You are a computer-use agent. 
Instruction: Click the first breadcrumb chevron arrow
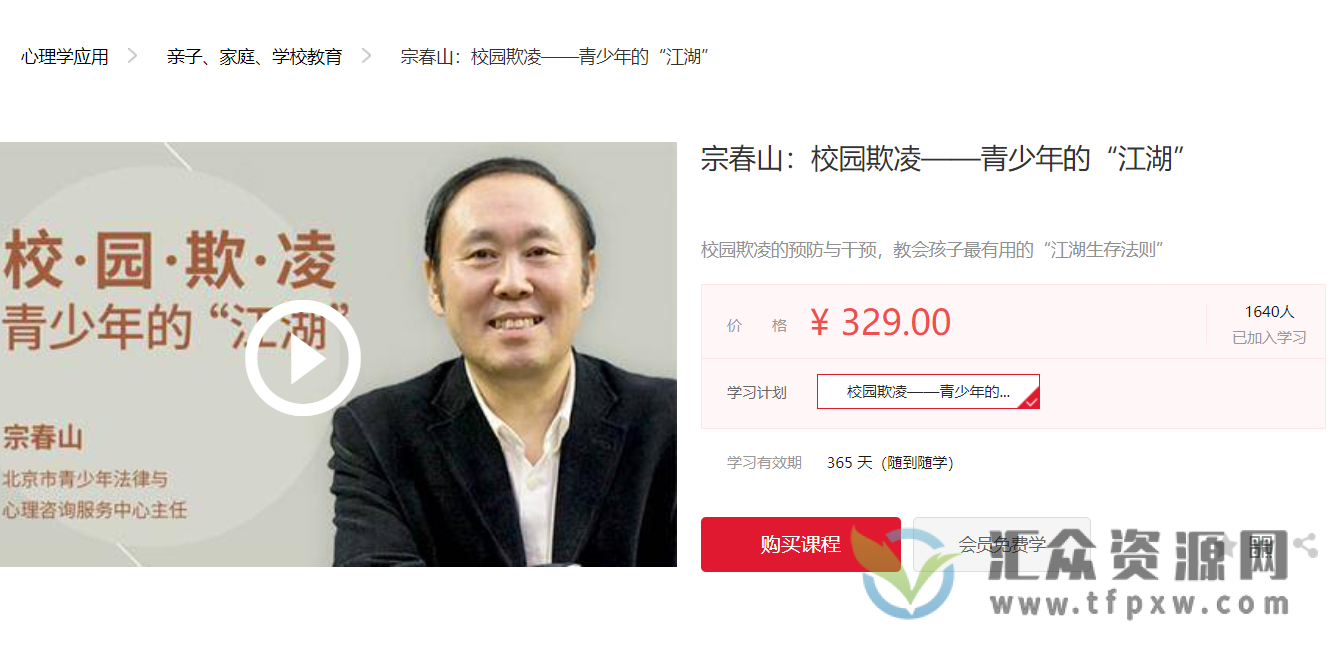(x=133, y=56)
